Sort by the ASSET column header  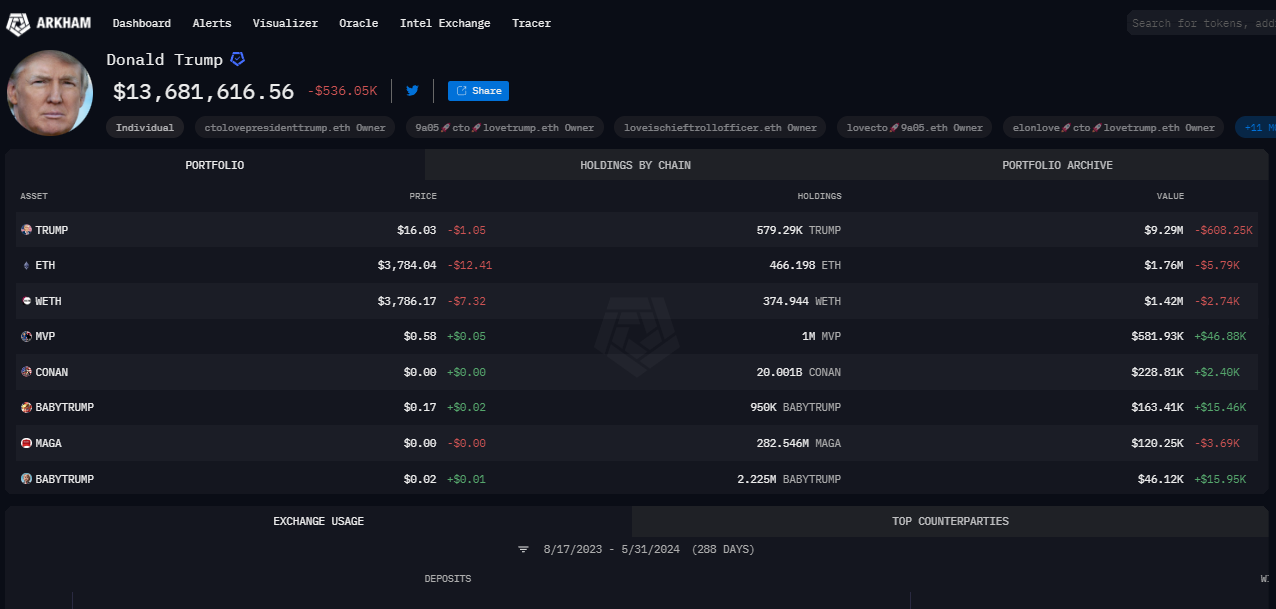click(34, 196)
